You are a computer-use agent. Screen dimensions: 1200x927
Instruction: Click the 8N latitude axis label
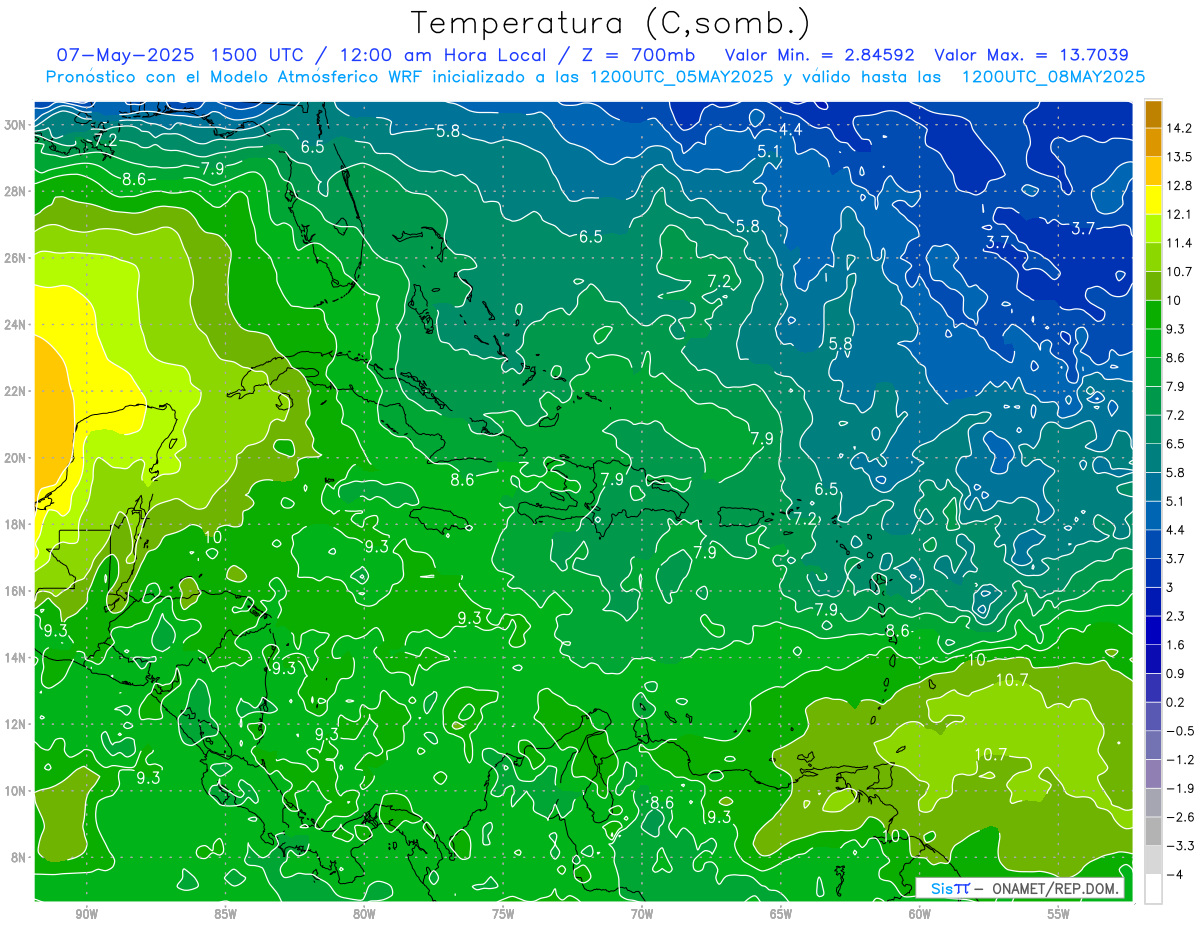(x=20, y=857)
